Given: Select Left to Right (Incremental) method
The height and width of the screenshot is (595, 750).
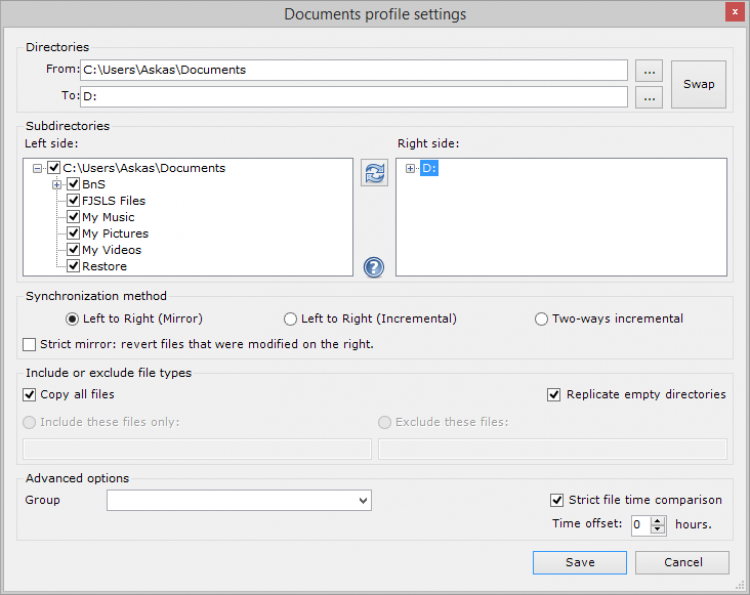Looking at the screenshot, I should 291,319.
